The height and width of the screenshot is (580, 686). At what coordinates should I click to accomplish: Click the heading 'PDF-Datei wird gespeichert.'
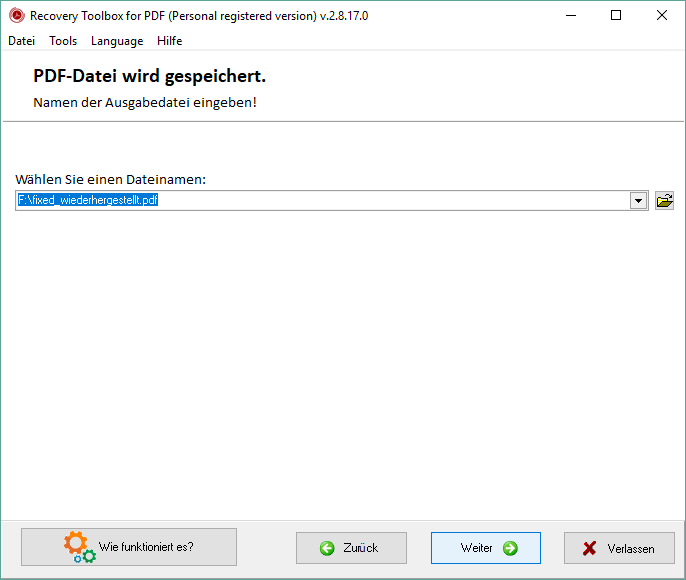coord(150,76)
